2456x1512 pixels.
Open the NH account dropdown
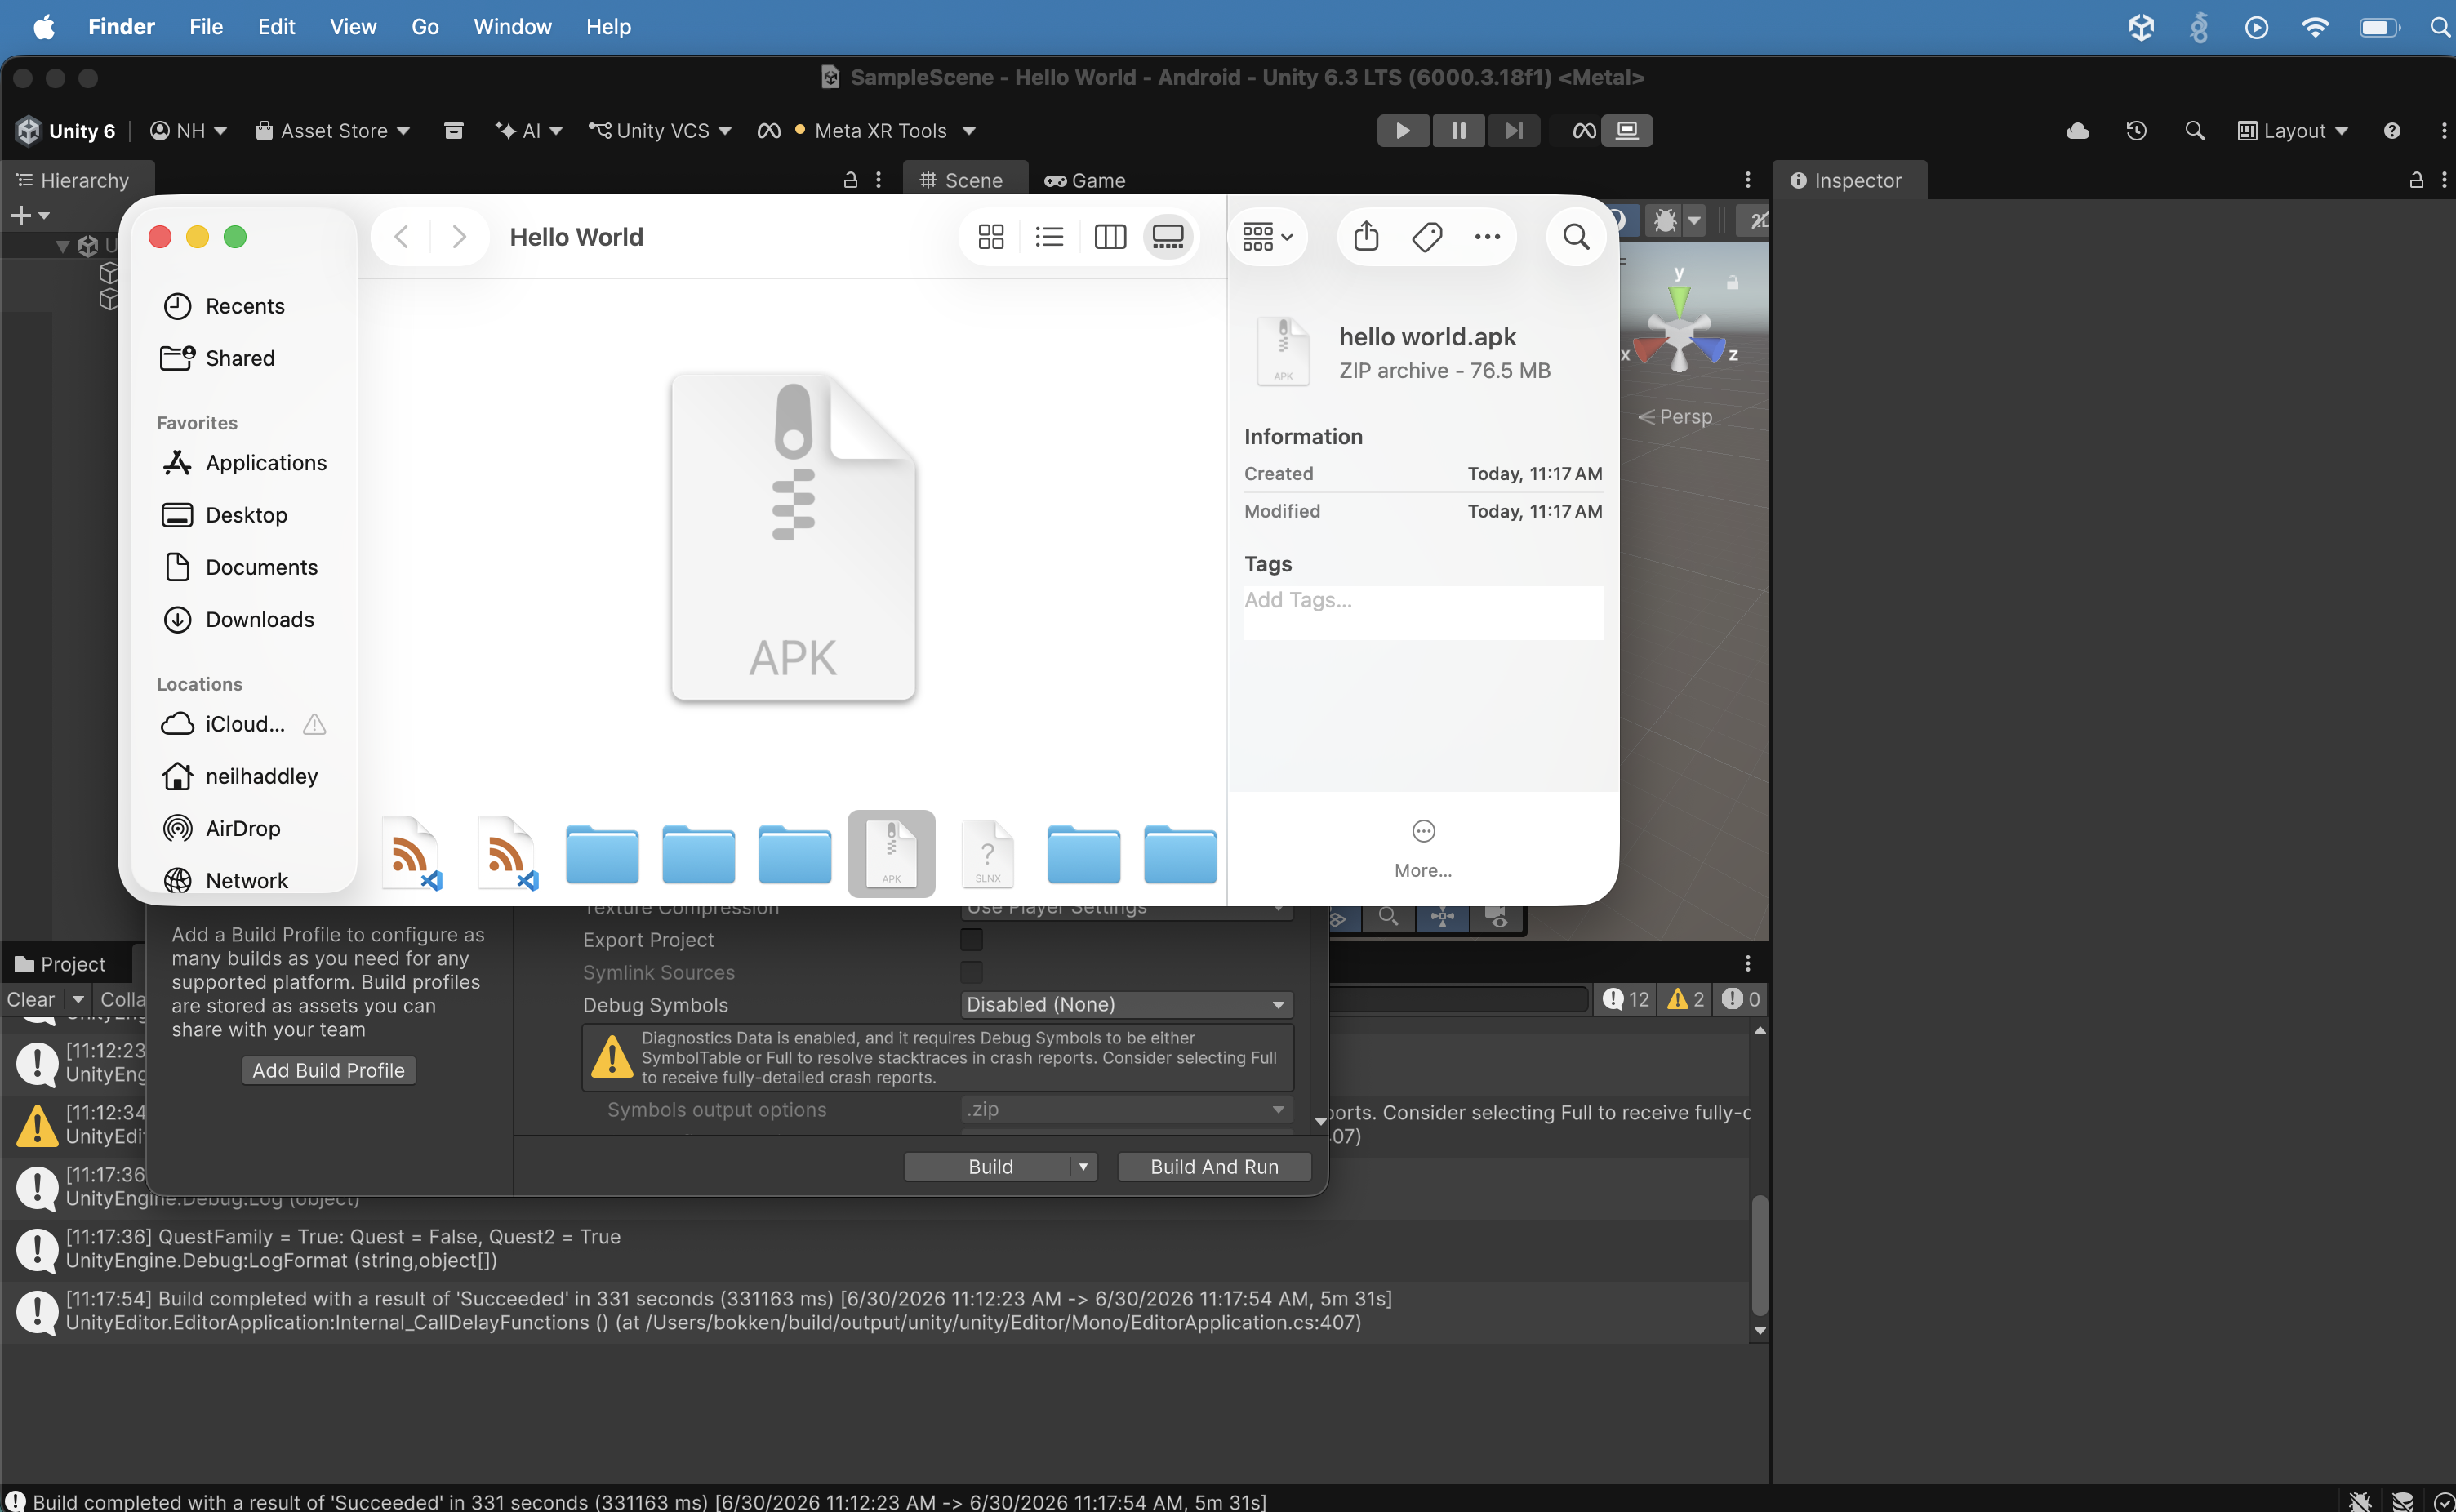pyautogui.click(x=188, y=131)
